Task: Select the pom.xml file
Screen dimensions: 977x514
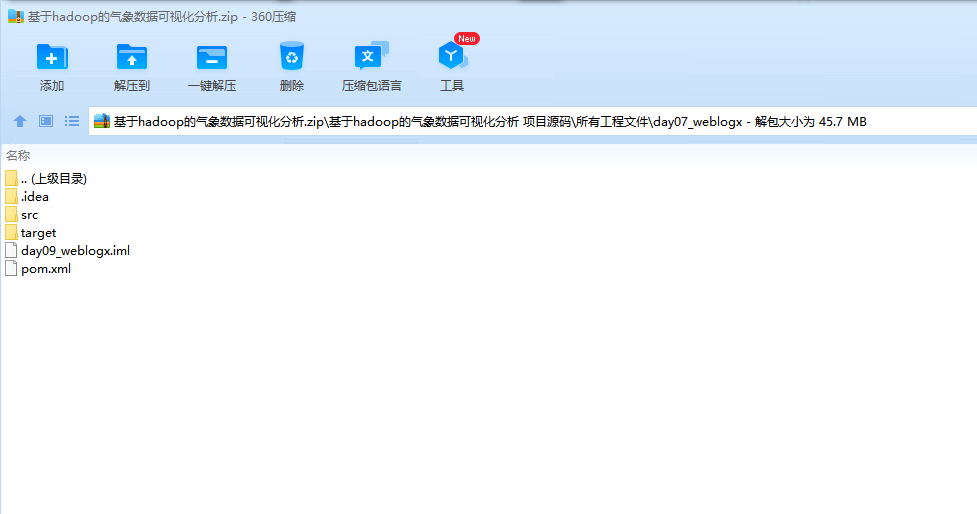Action: [38, 269]
